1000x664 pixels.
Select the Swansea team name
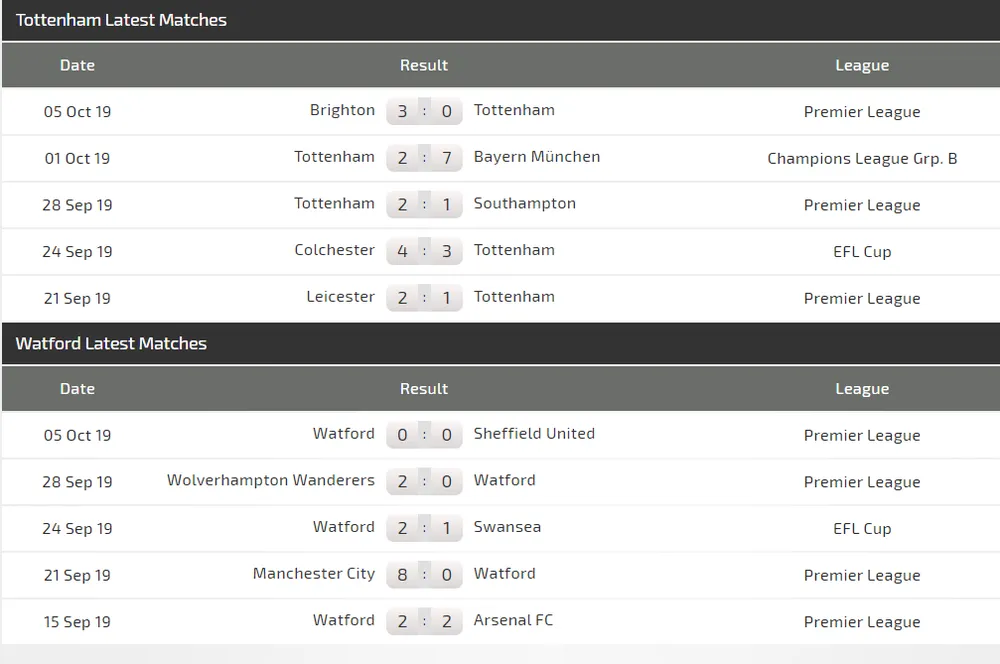point(507,527)
